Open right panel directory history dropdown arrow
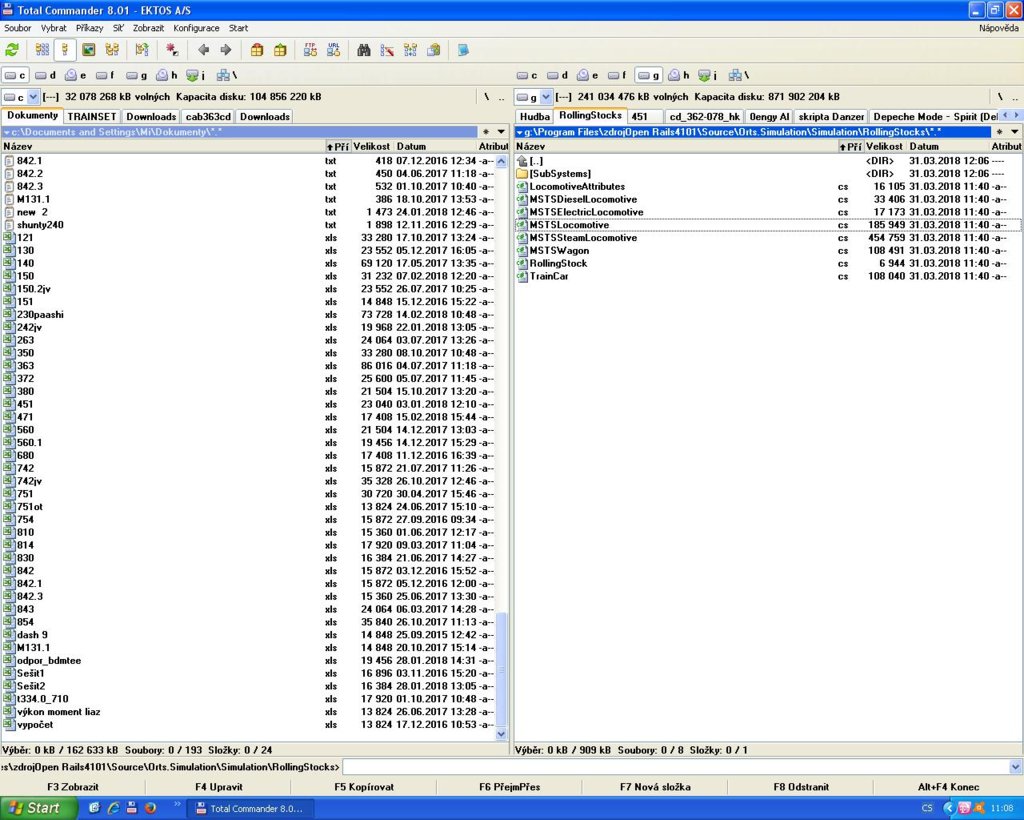The width and height of the screenshot is (1024, 820). pyautogui.click(x=1014, y=132)
